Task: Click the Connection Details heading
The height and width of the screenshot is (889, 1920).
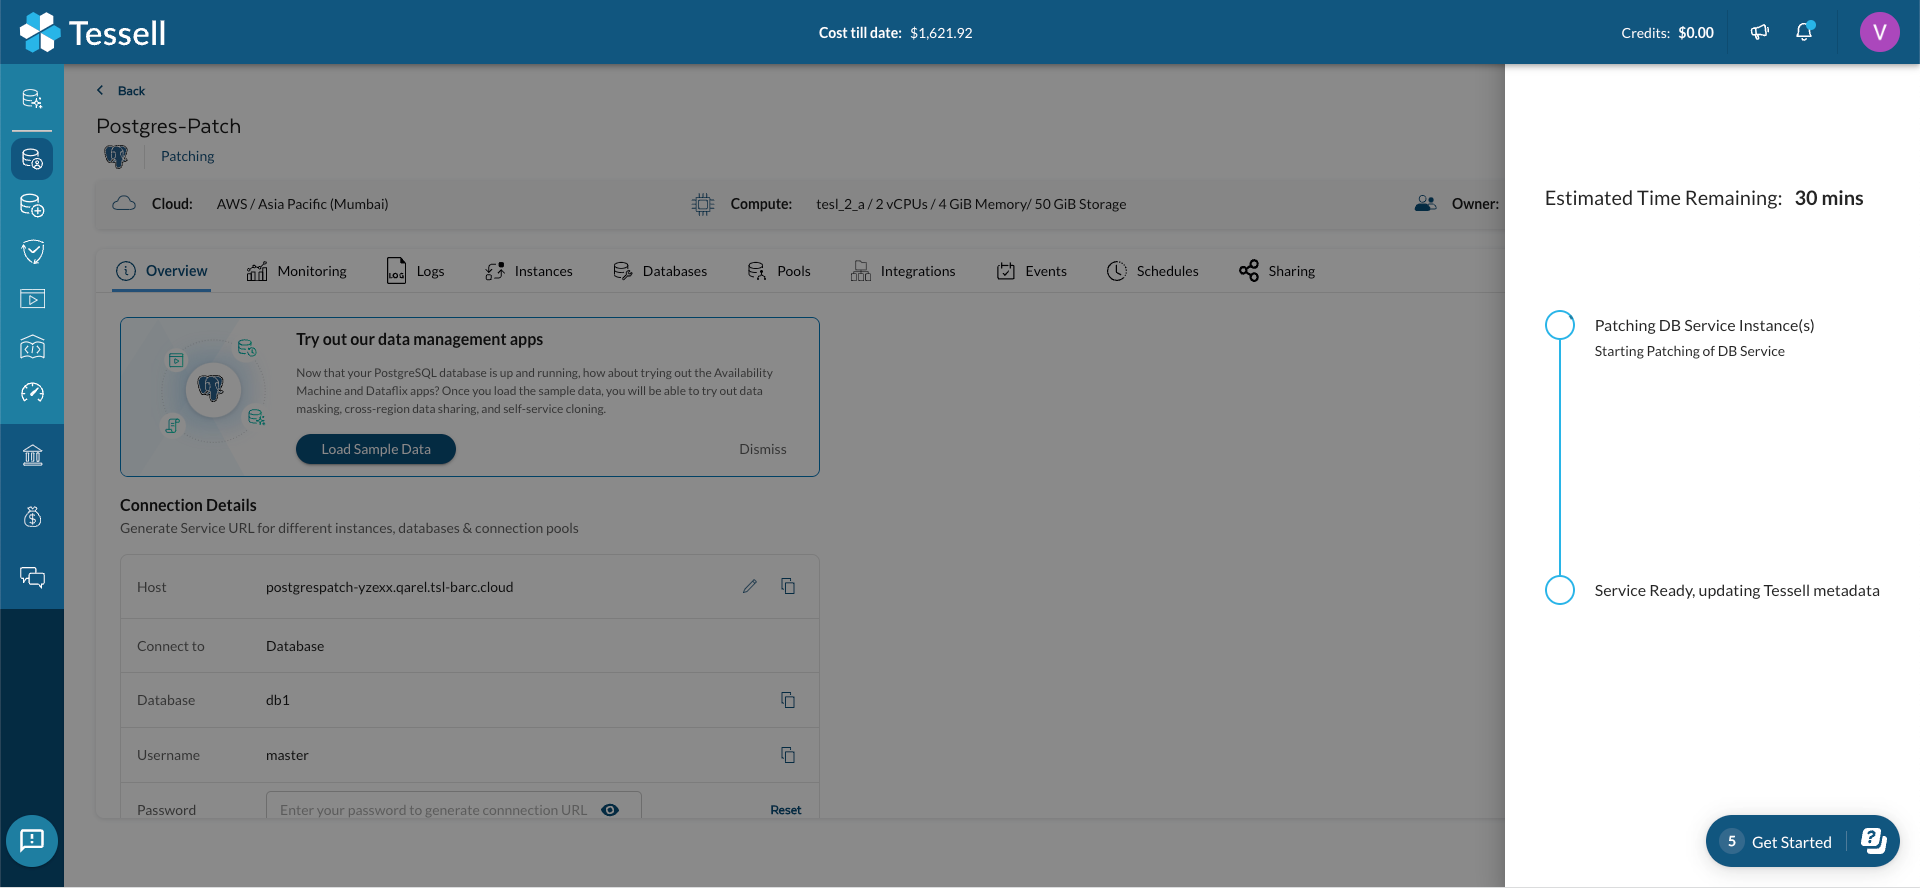Action: 188,505
